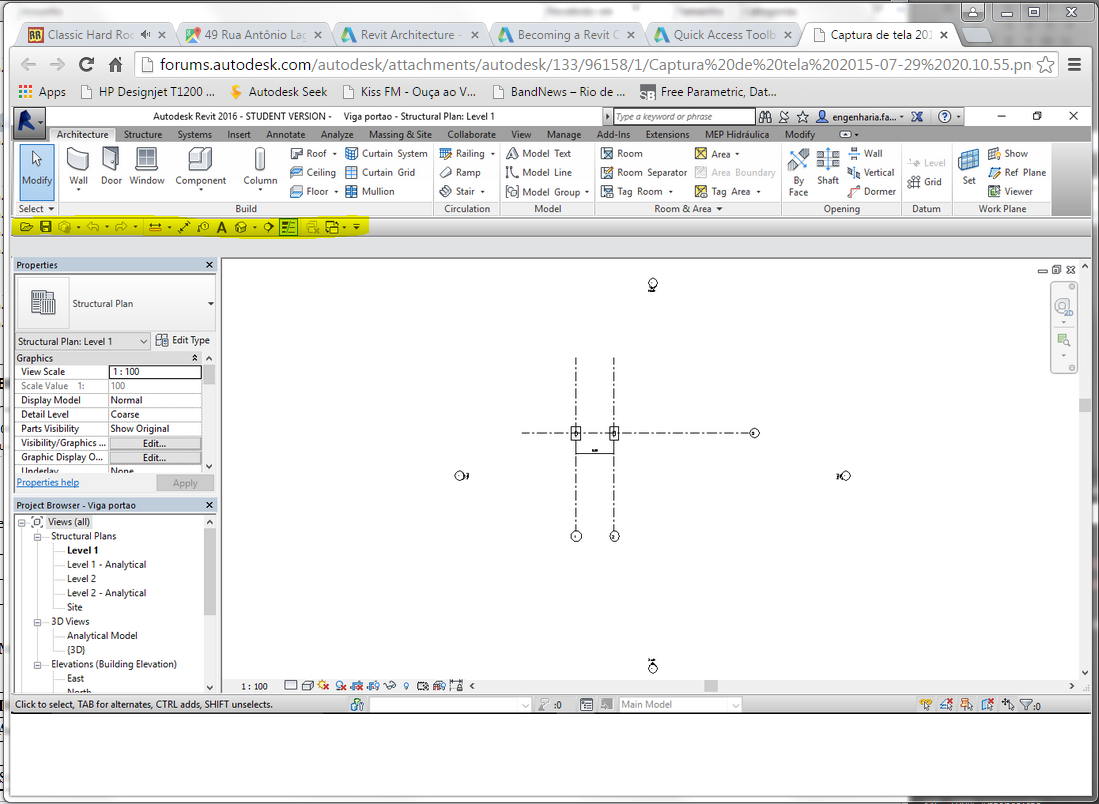The height and width of the screenshot is (804, 1099).
Task: Select the Curtain Grid tool
Action: tap(381, 172)
